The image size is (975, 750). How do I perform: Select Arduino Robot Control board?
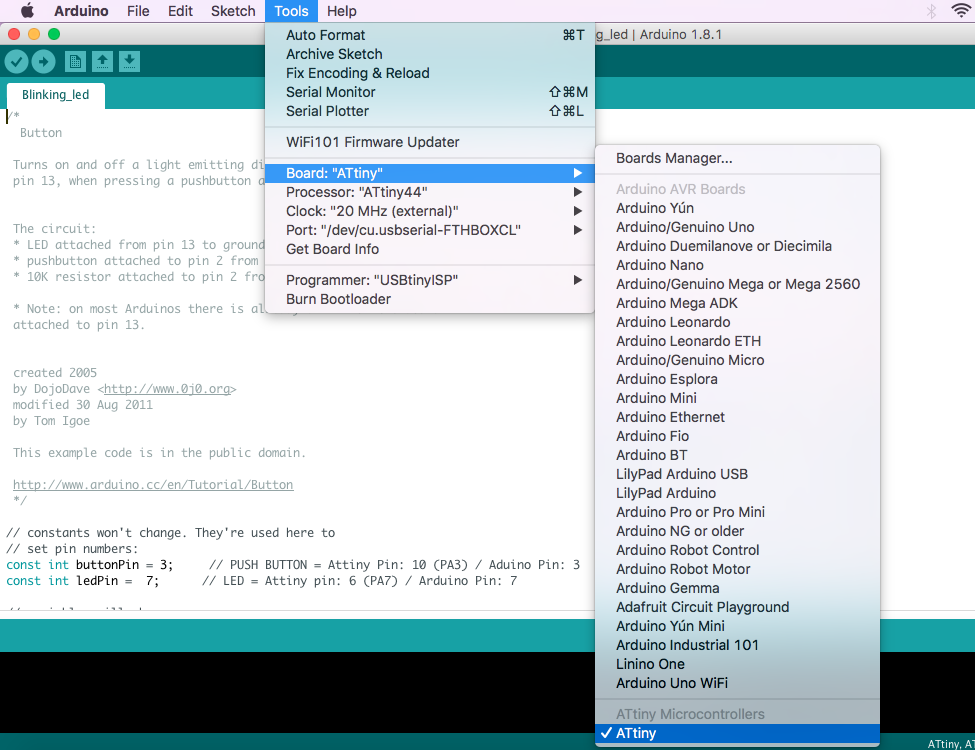pos(737,550)
